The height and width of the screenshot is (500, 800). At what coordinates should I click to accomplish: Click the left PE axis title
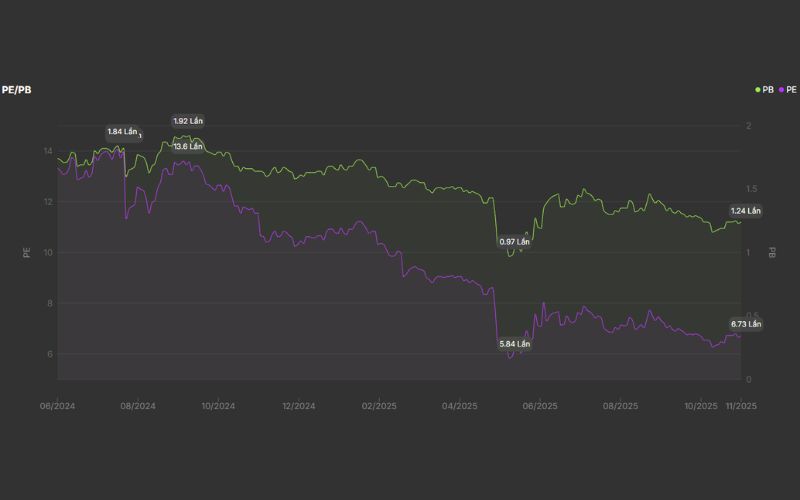point(26,253)
